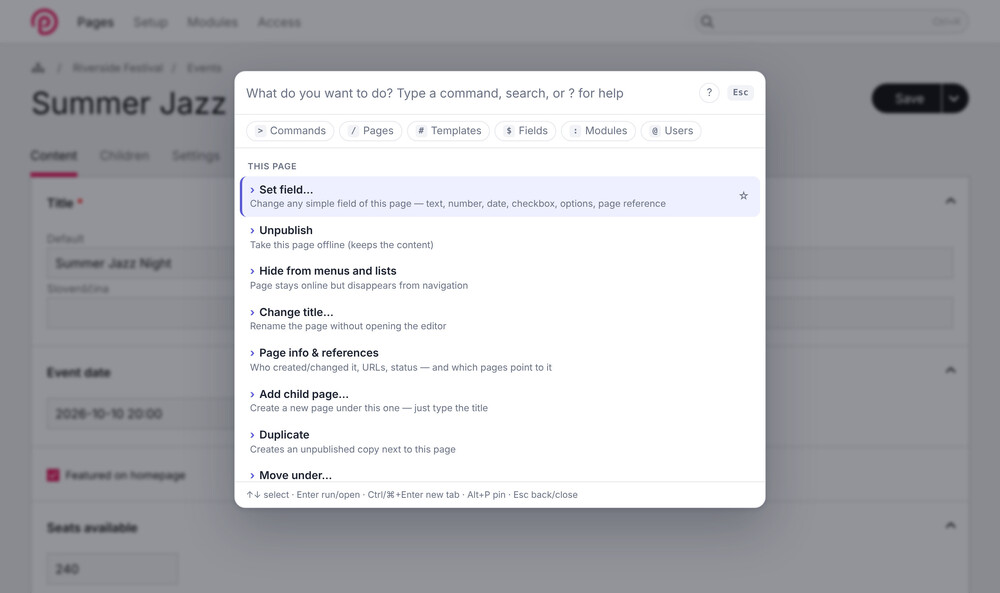Image resolution: width=1000 pixels, height=593 pixels.
Task: Switch to the Children tab
Action: coord(124,156)
